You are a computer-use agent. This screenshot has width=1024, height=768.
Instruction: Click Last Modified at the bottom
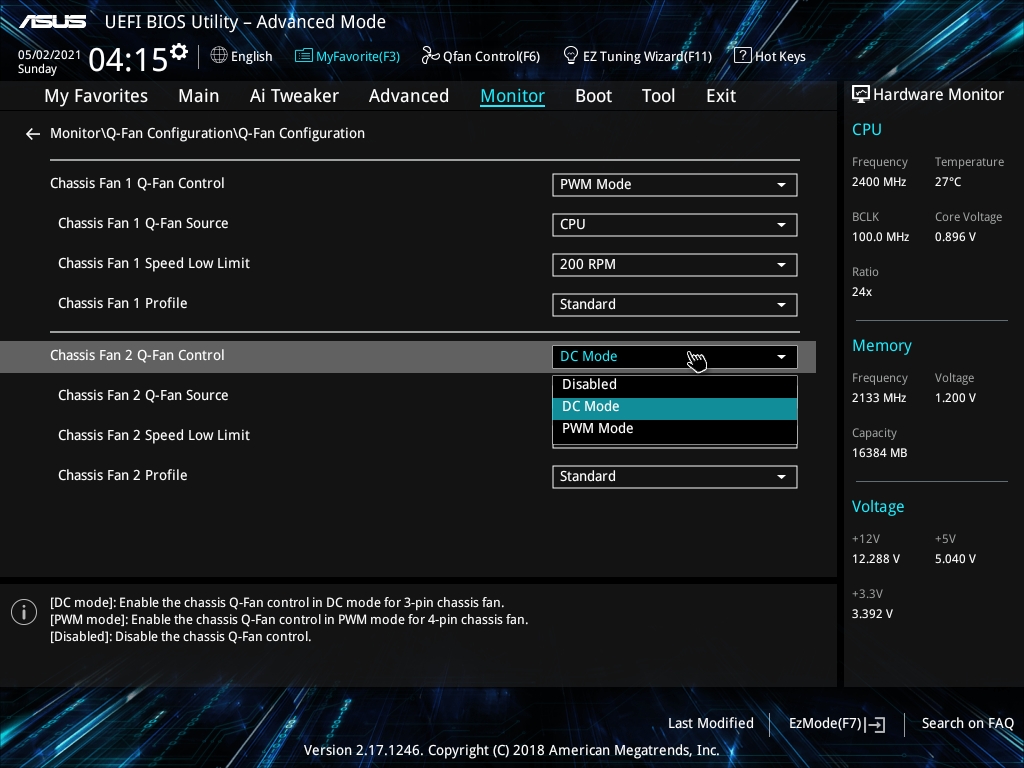click(711, 724)
